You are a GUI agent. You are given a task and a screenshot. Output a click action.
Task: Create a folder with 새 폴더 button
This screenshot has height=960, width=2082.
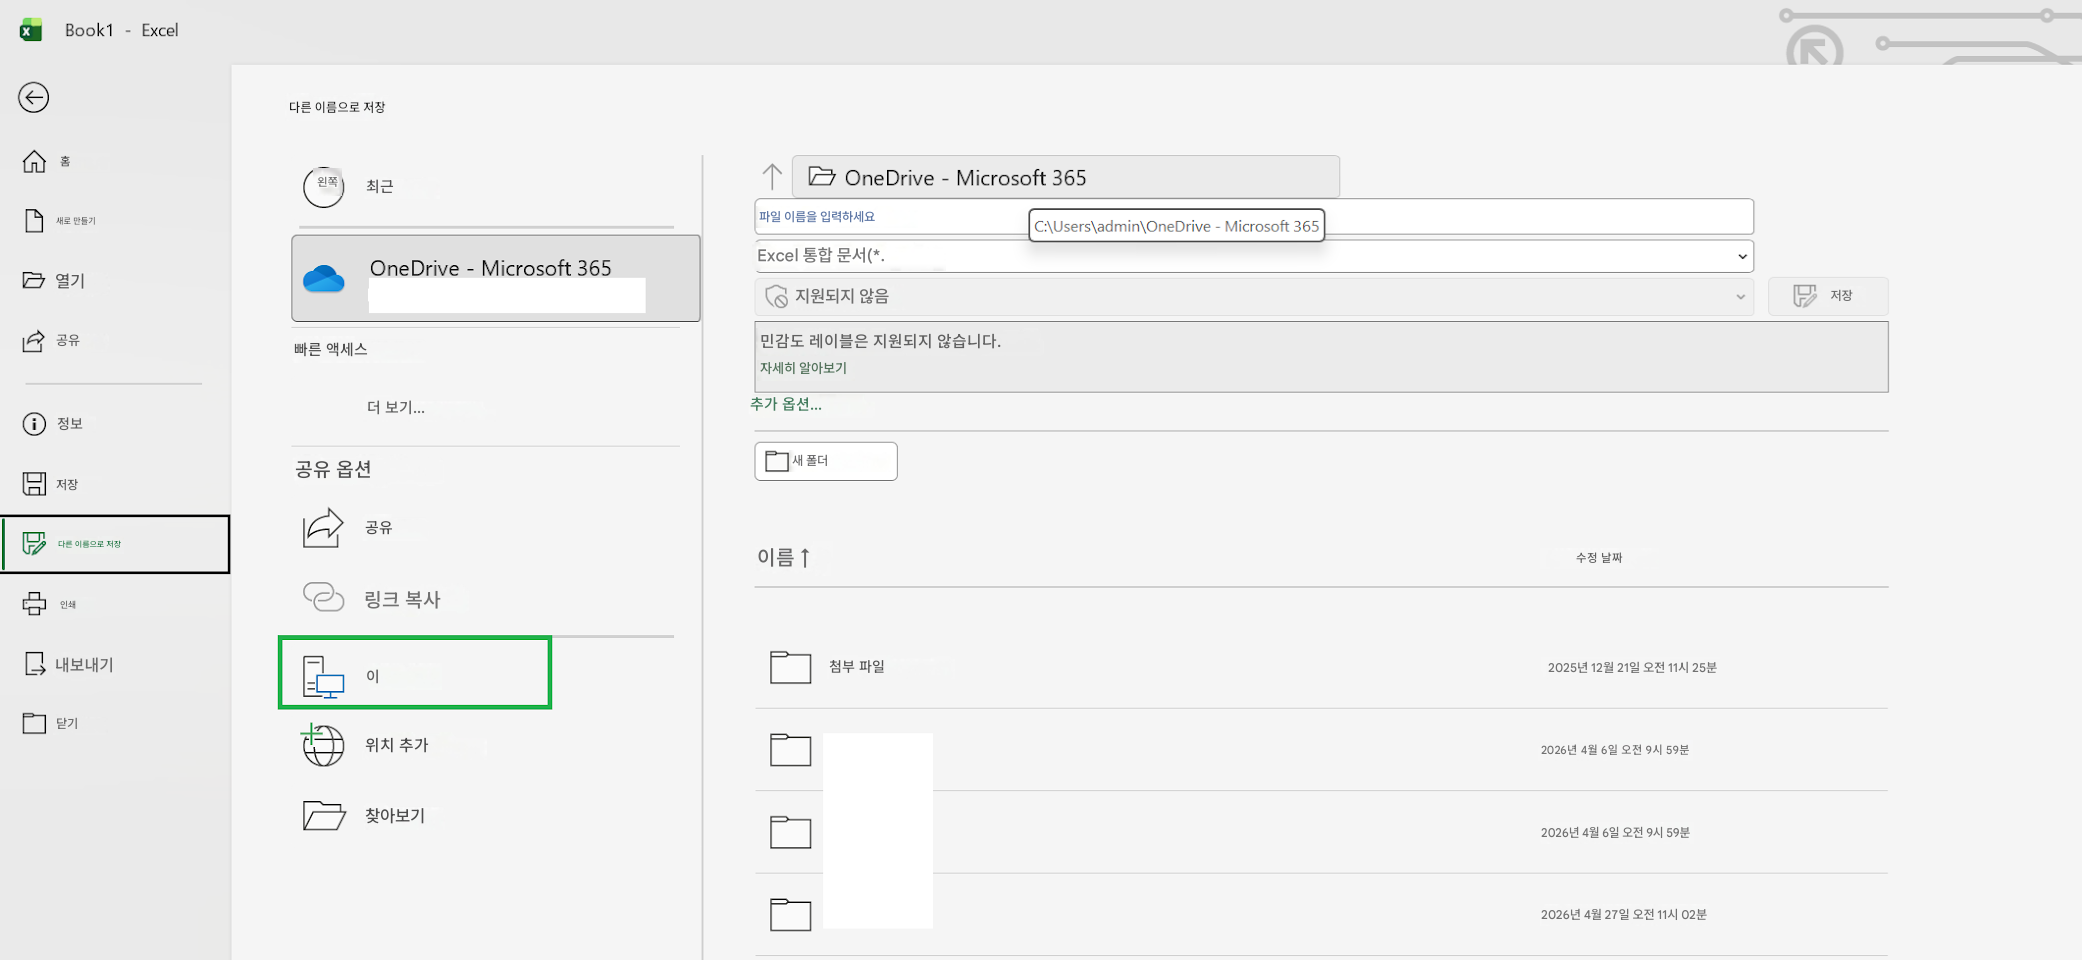[826, 461]
